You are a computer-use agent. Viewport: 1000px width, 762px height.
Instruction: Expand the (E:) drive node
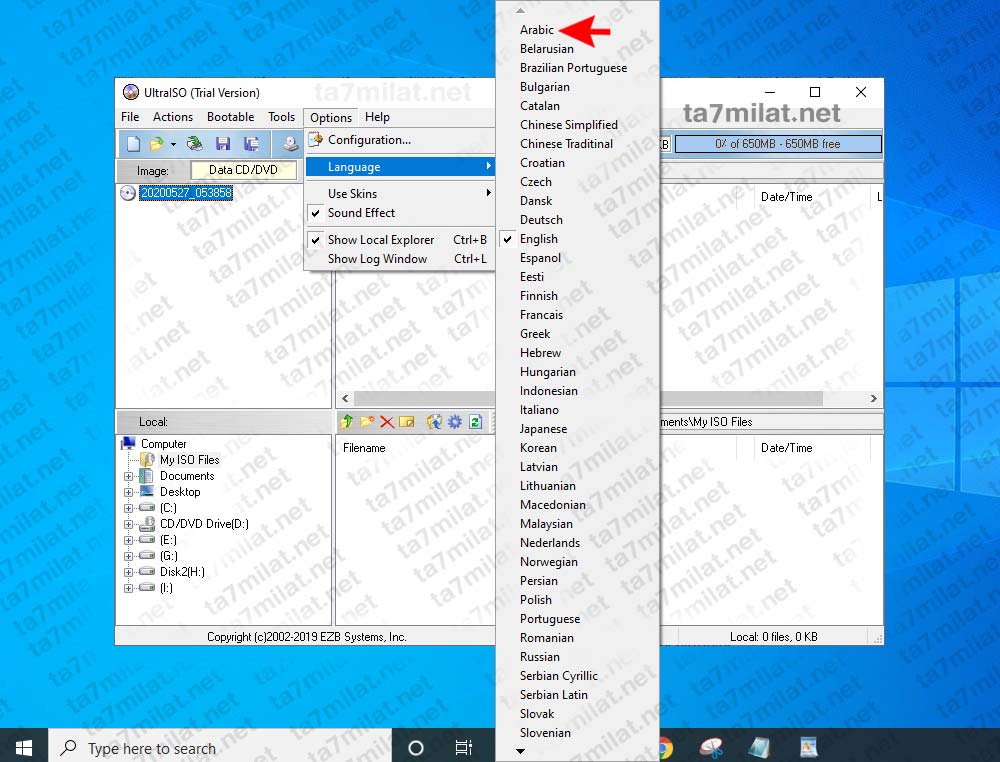point(129,540)
